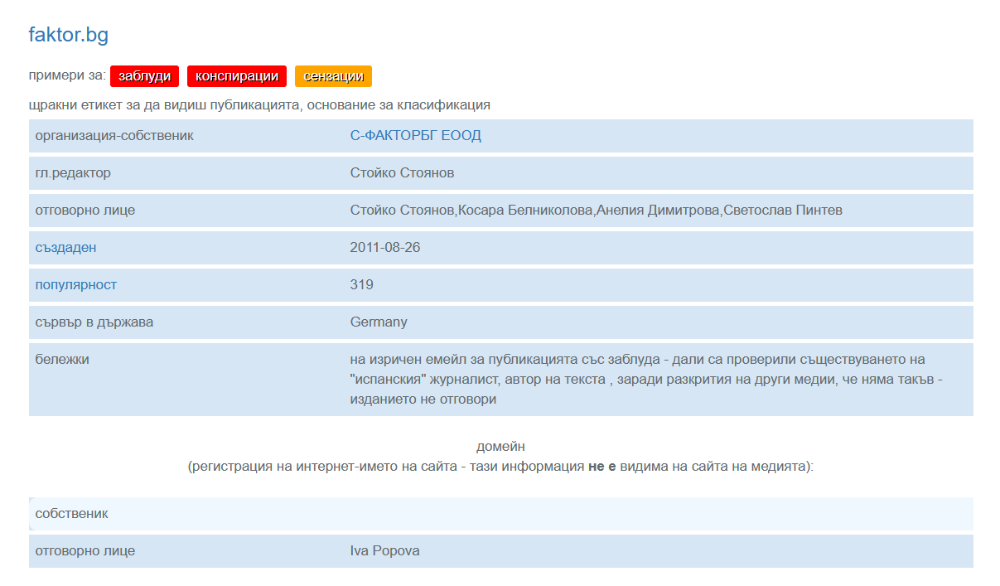Click the popularity value 319

(362, 285)
